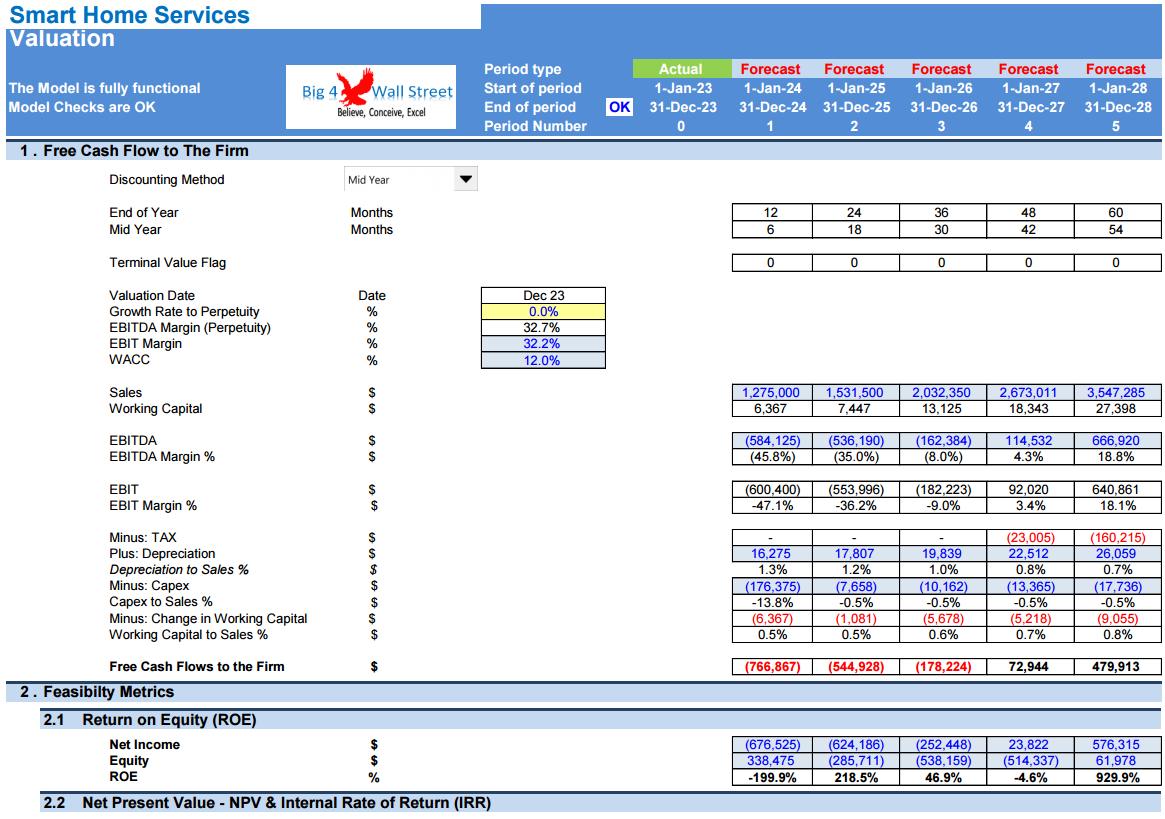Select the 2024 Sales cell 1,275,000

click(771, 392)
